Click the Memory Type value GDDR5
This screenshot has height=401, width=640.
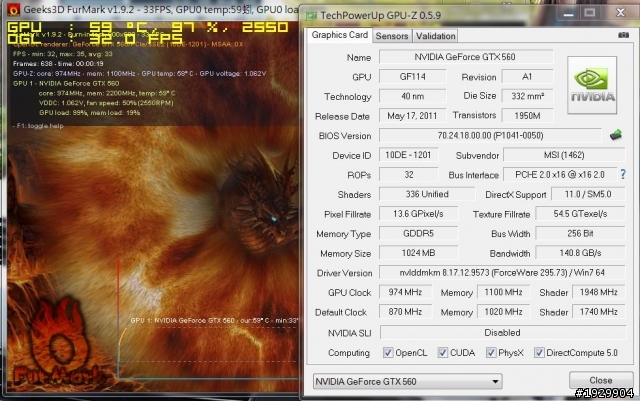click(x=418, y=233)
